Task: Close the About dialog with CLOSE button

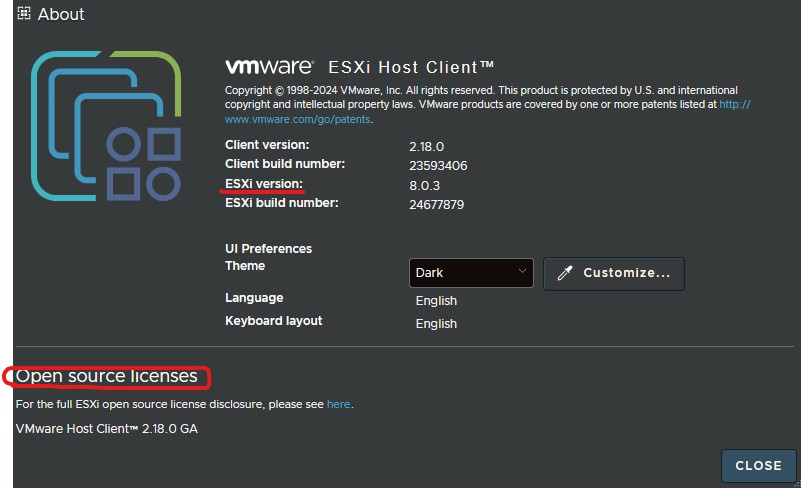Action: [759, 466]
